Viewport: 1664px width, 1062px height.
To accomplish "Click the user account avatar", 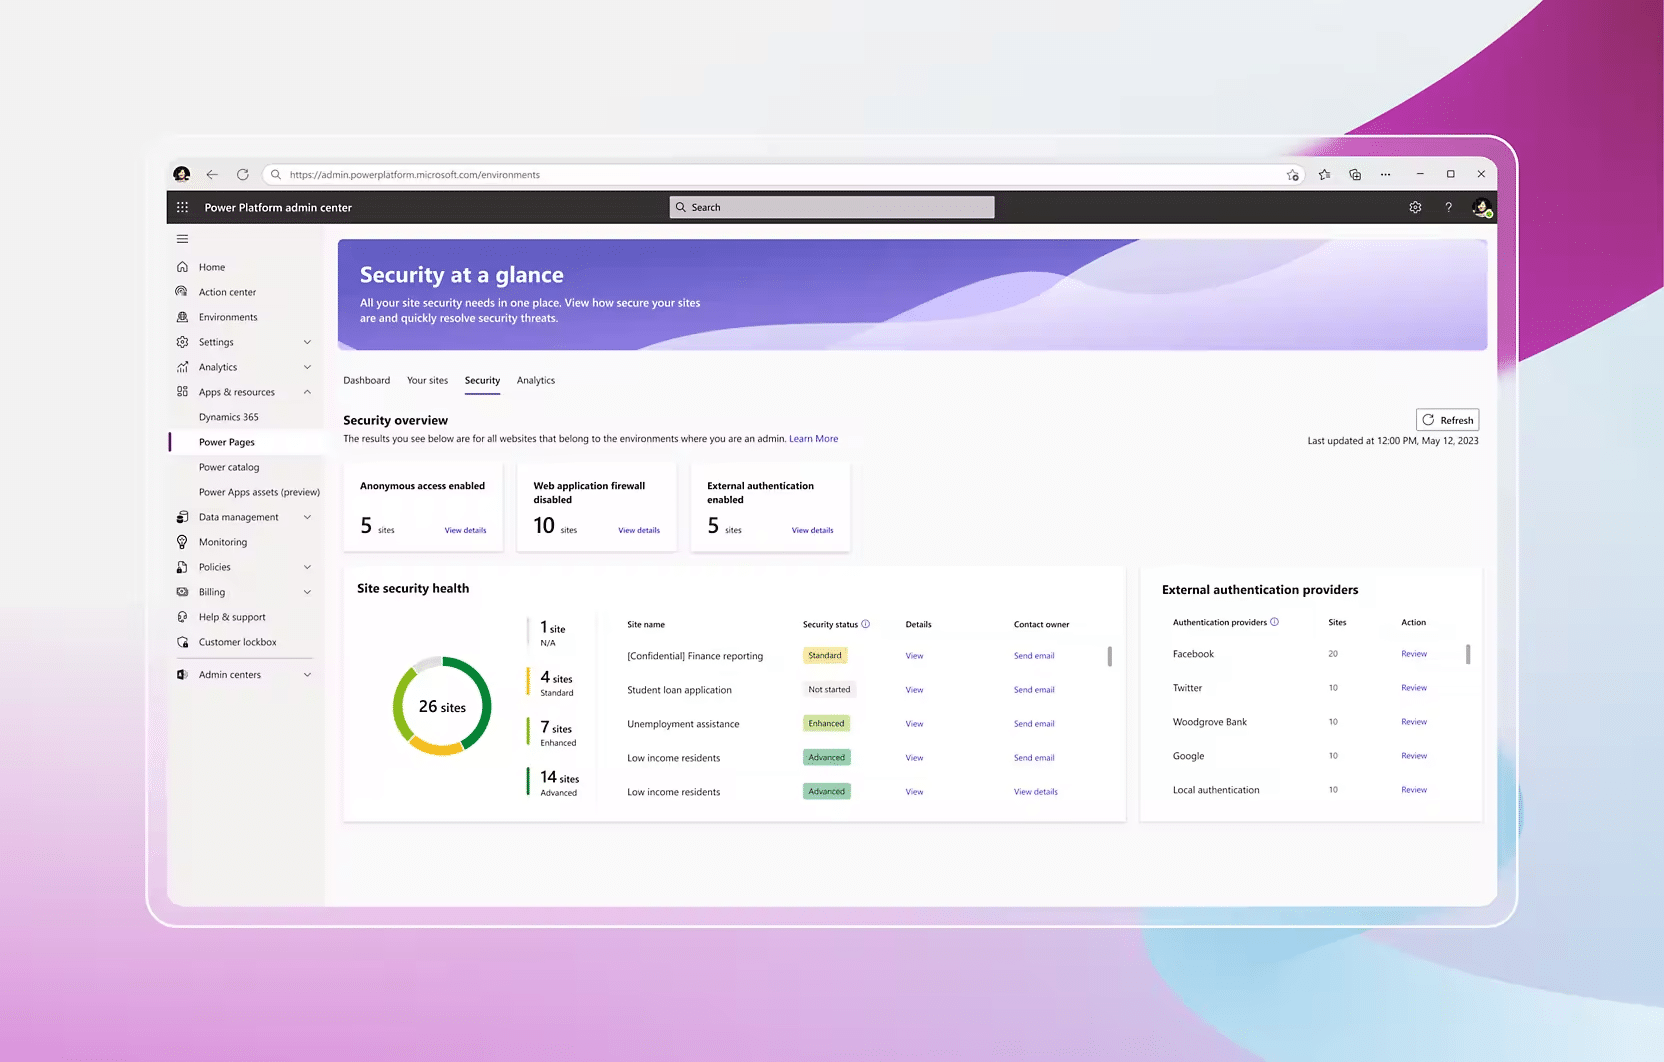I will pyautogui.click(x=1481, y=208).
